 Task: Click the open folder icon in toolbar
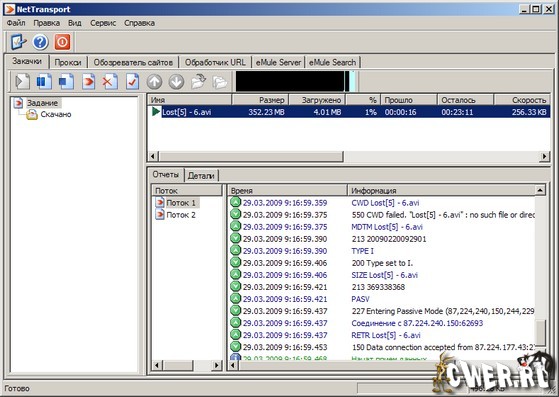[x=199, y=82]
